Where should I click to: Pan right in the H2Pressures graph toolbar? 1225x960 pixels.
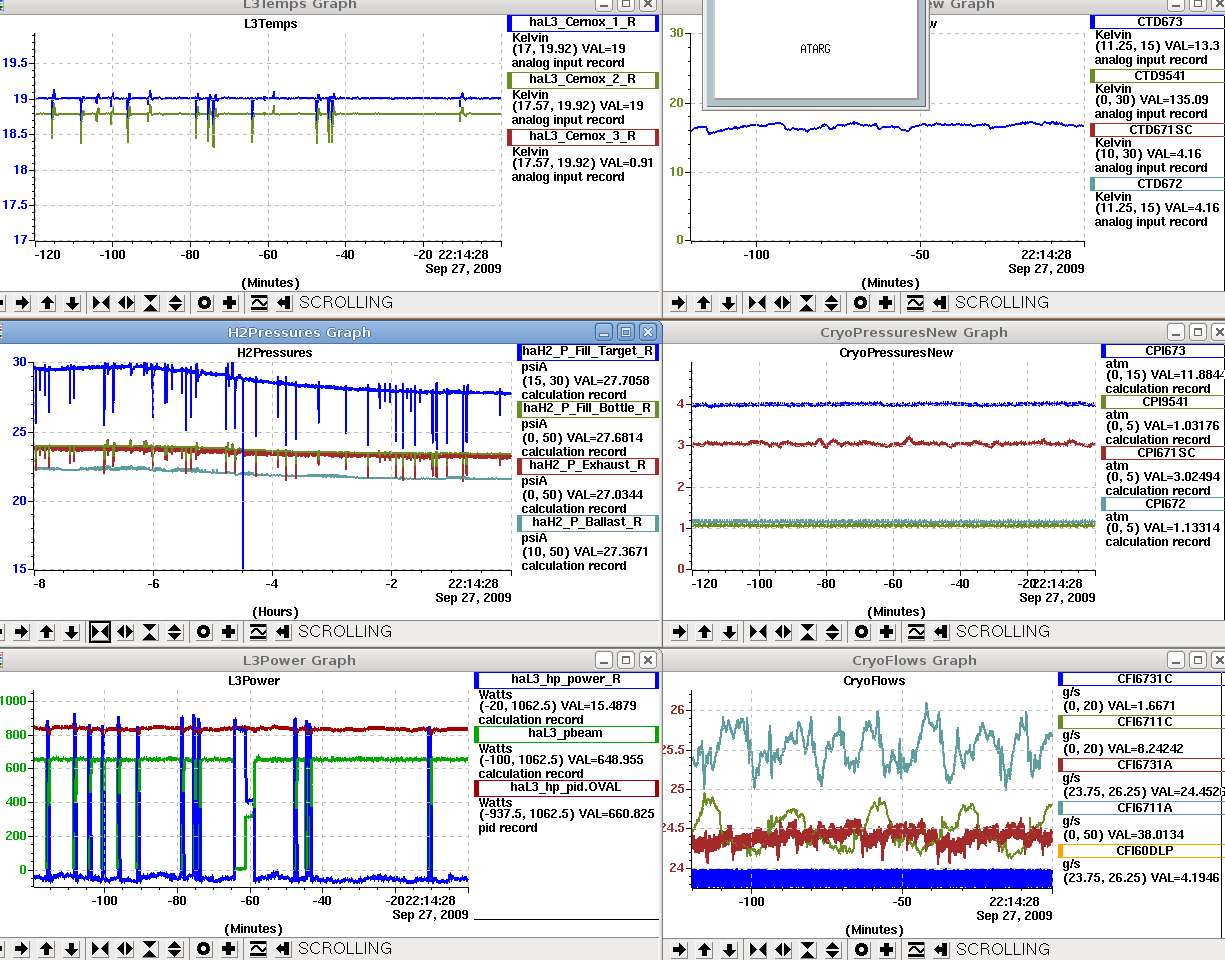pyautogui.click(x=22, y=631)
